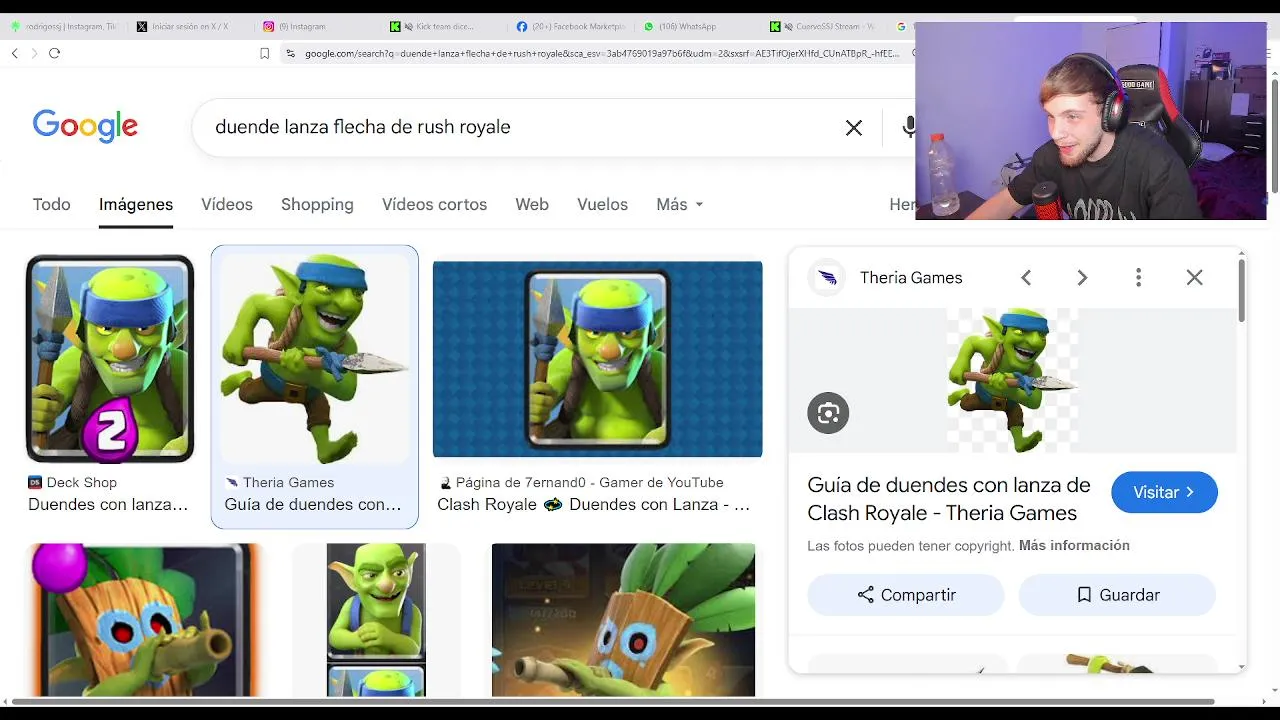
Task: Click the Deck Shop source label
Action: pos(72,482)
